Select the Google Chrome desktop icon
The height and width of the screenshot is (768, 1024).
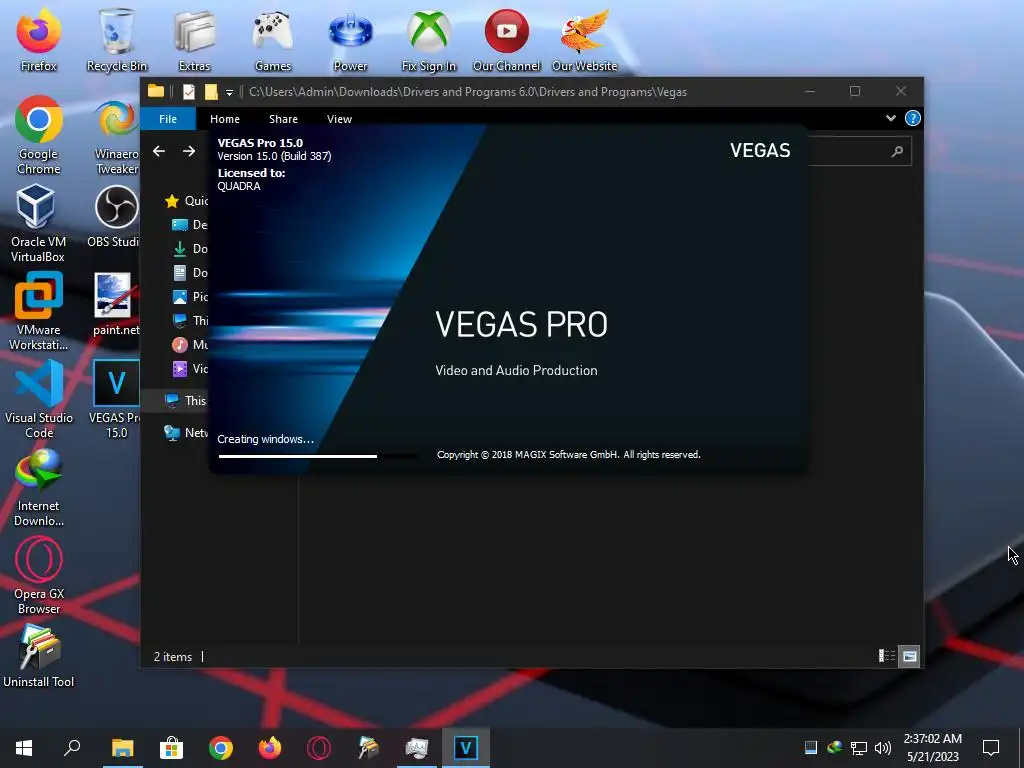tap(39, 136)
